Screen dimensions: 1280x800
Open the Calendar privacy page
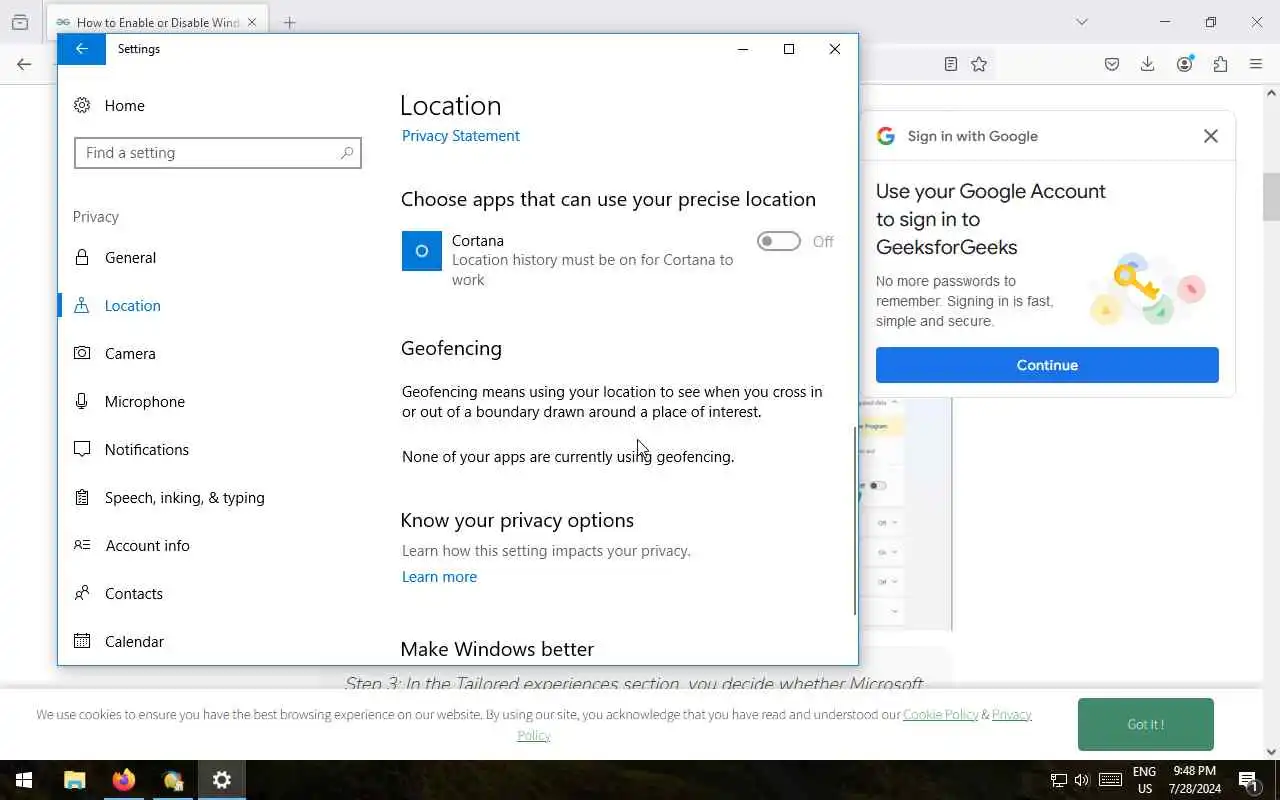click(134, 641)
